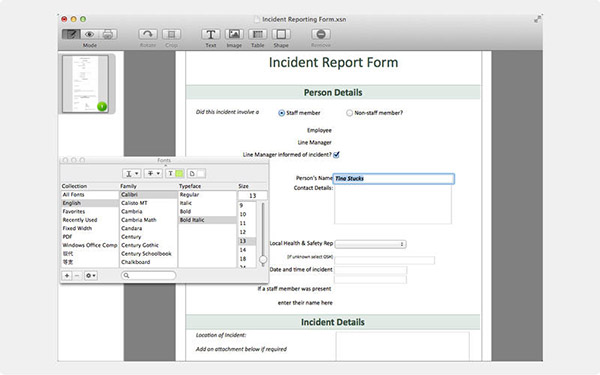The width and height of the screenshot is (600, 375).
Task: Click the remove collection minus button
Action: tap(77, 276)
